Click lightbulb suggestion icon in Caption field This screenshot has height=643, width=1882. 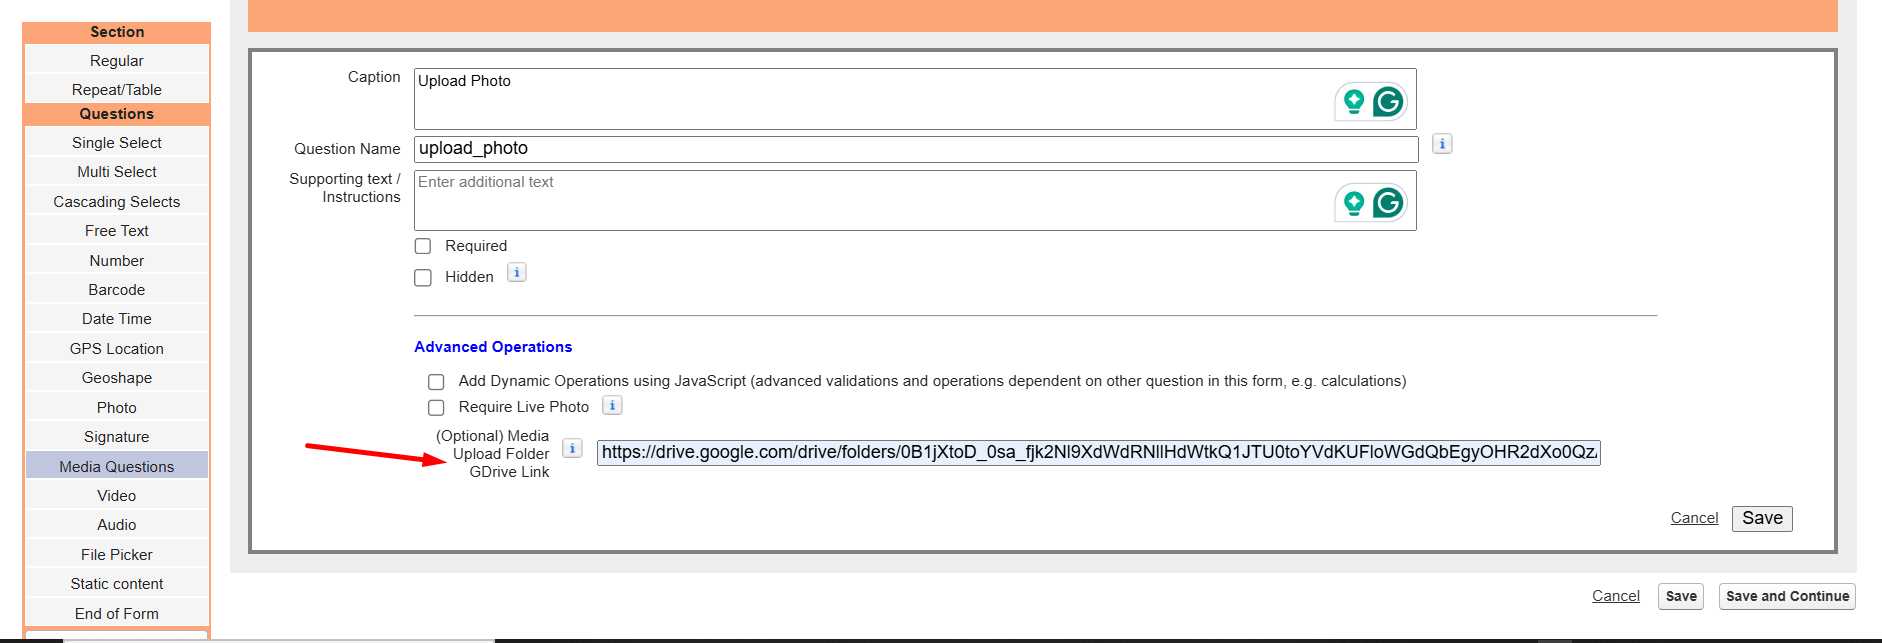[1354, 101]
